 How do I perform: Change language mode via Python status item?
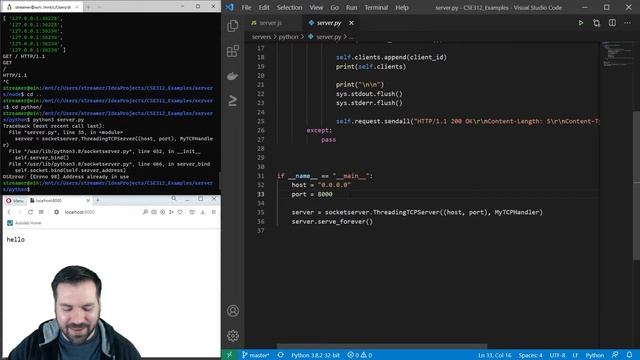click(x=595, y=355)
